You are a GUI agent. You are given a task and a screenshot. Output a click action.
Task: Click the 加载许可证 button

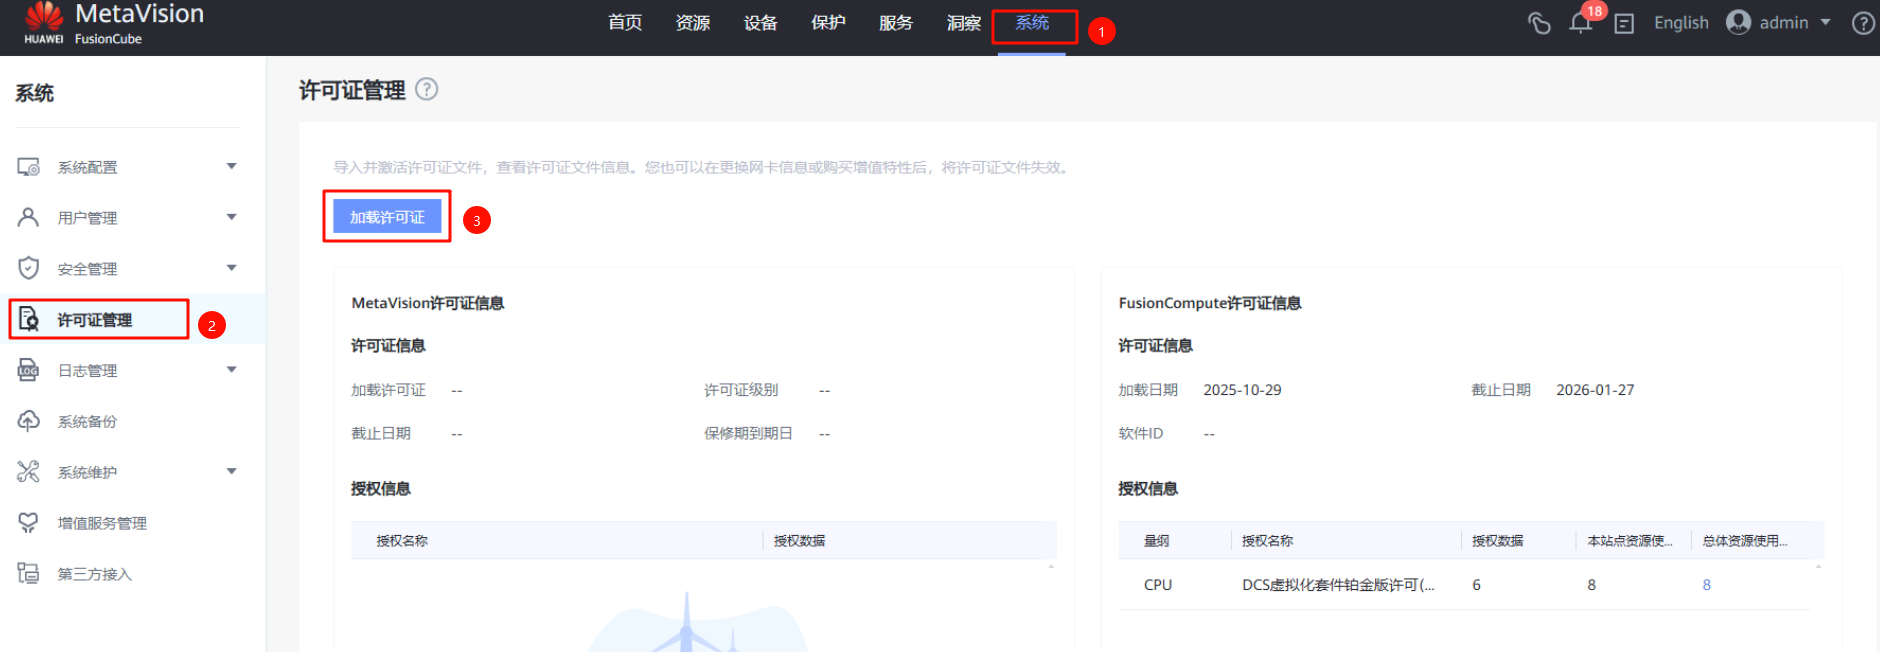(x=387, y=217)
